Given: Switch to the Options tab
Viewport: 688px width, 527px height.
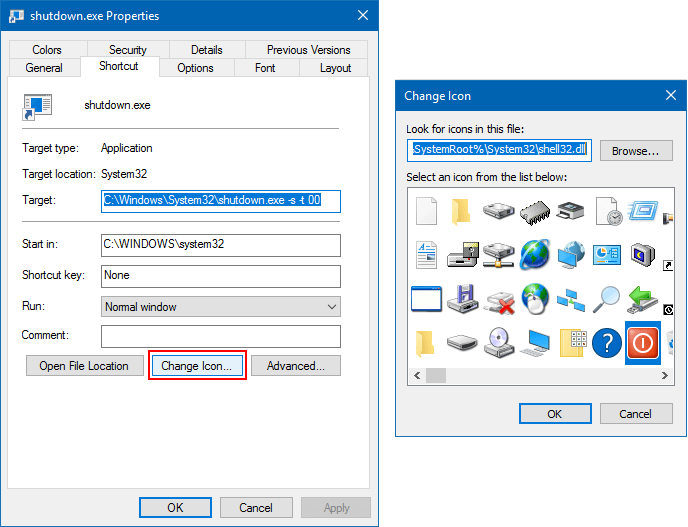Looking at the screenshot, I should coord(195,68).
